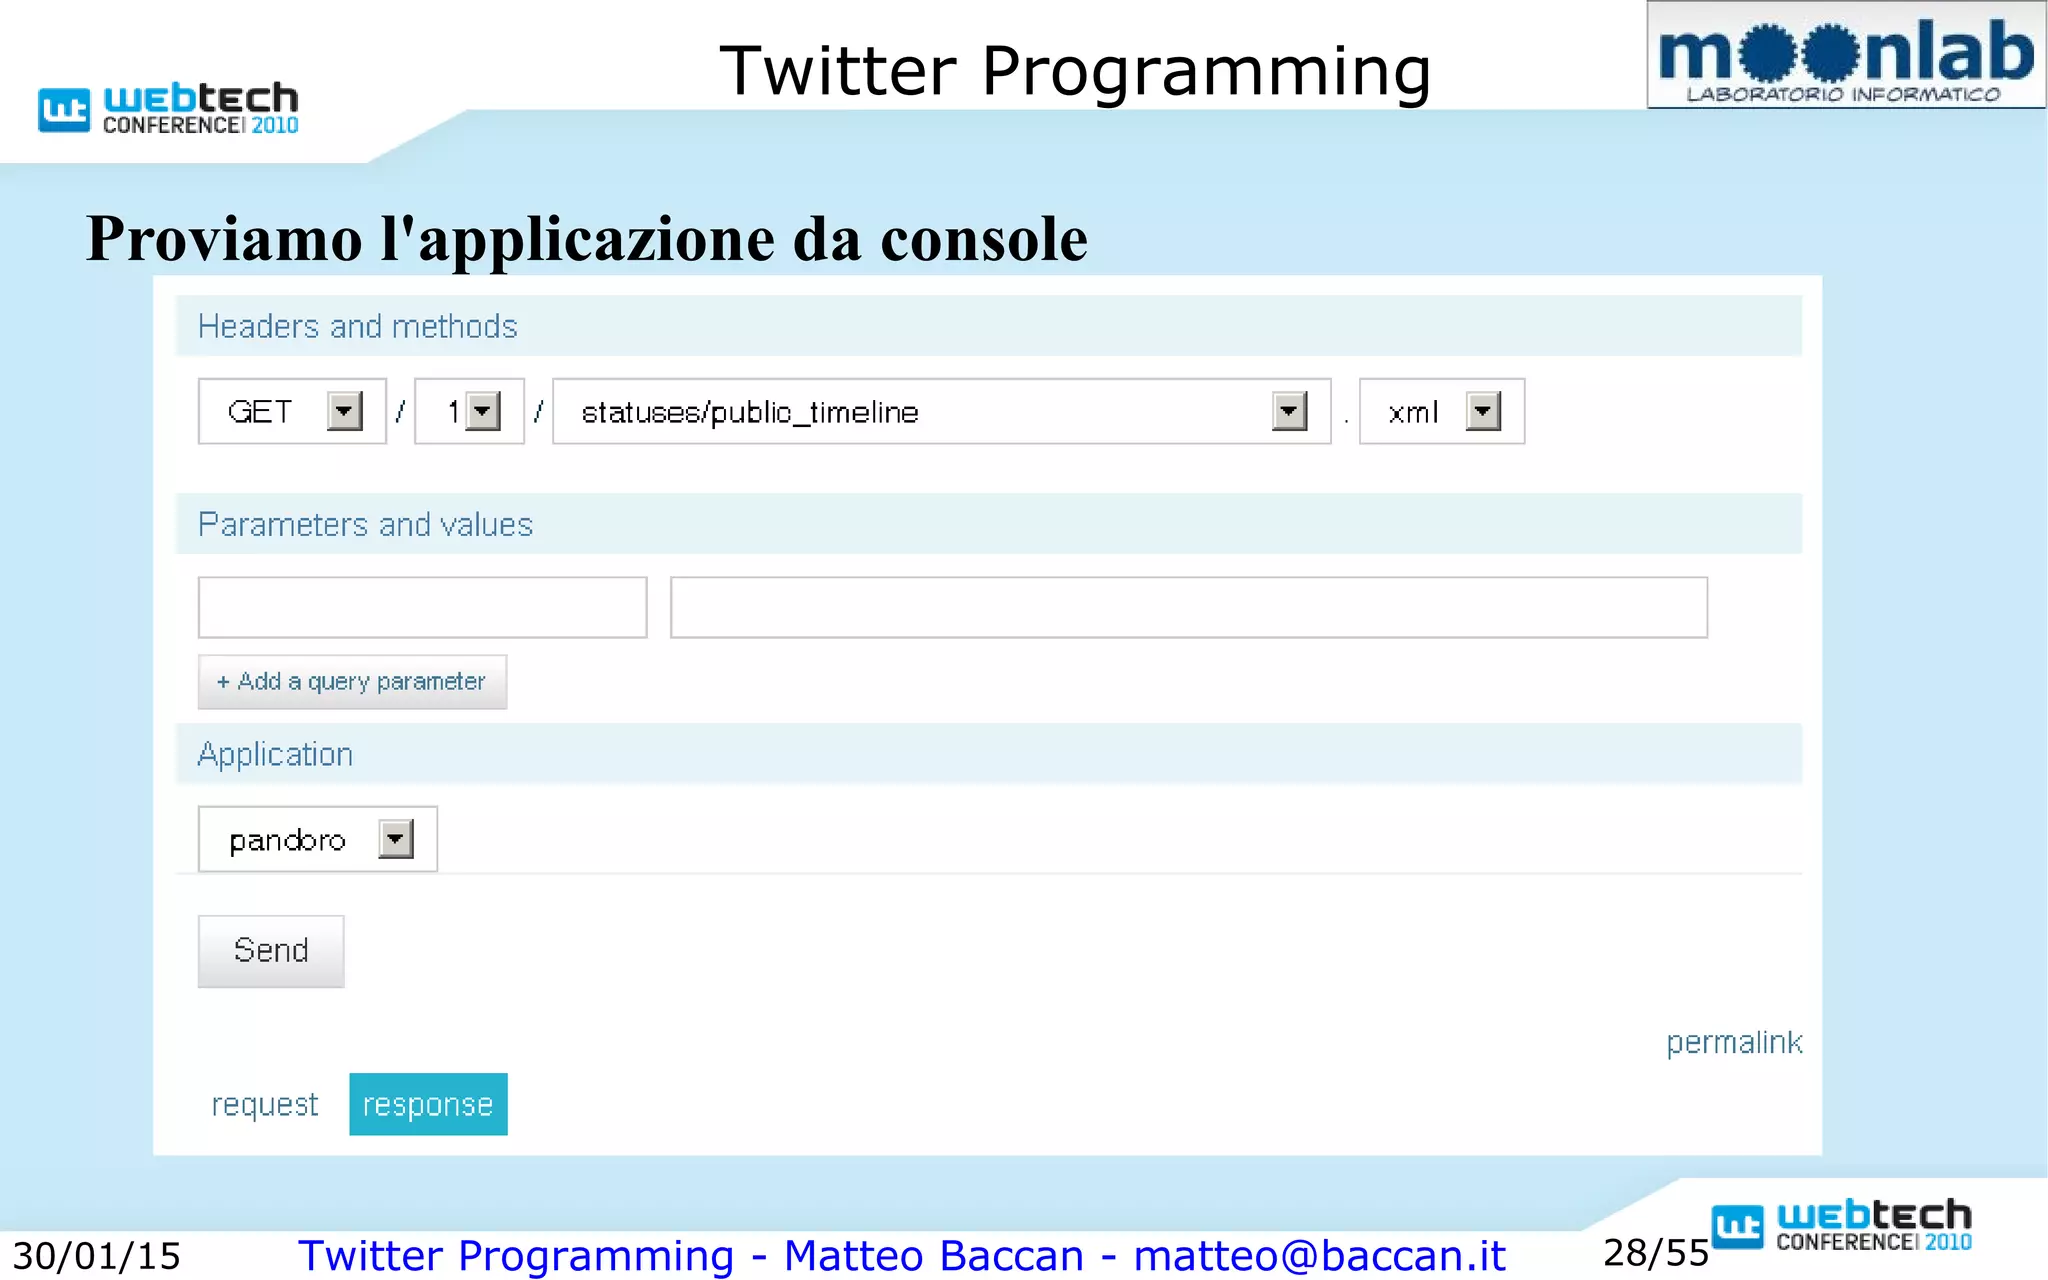Switch to the response tab
Viewport: 2048px width, 1280px height.
(x=428, y=1104)
